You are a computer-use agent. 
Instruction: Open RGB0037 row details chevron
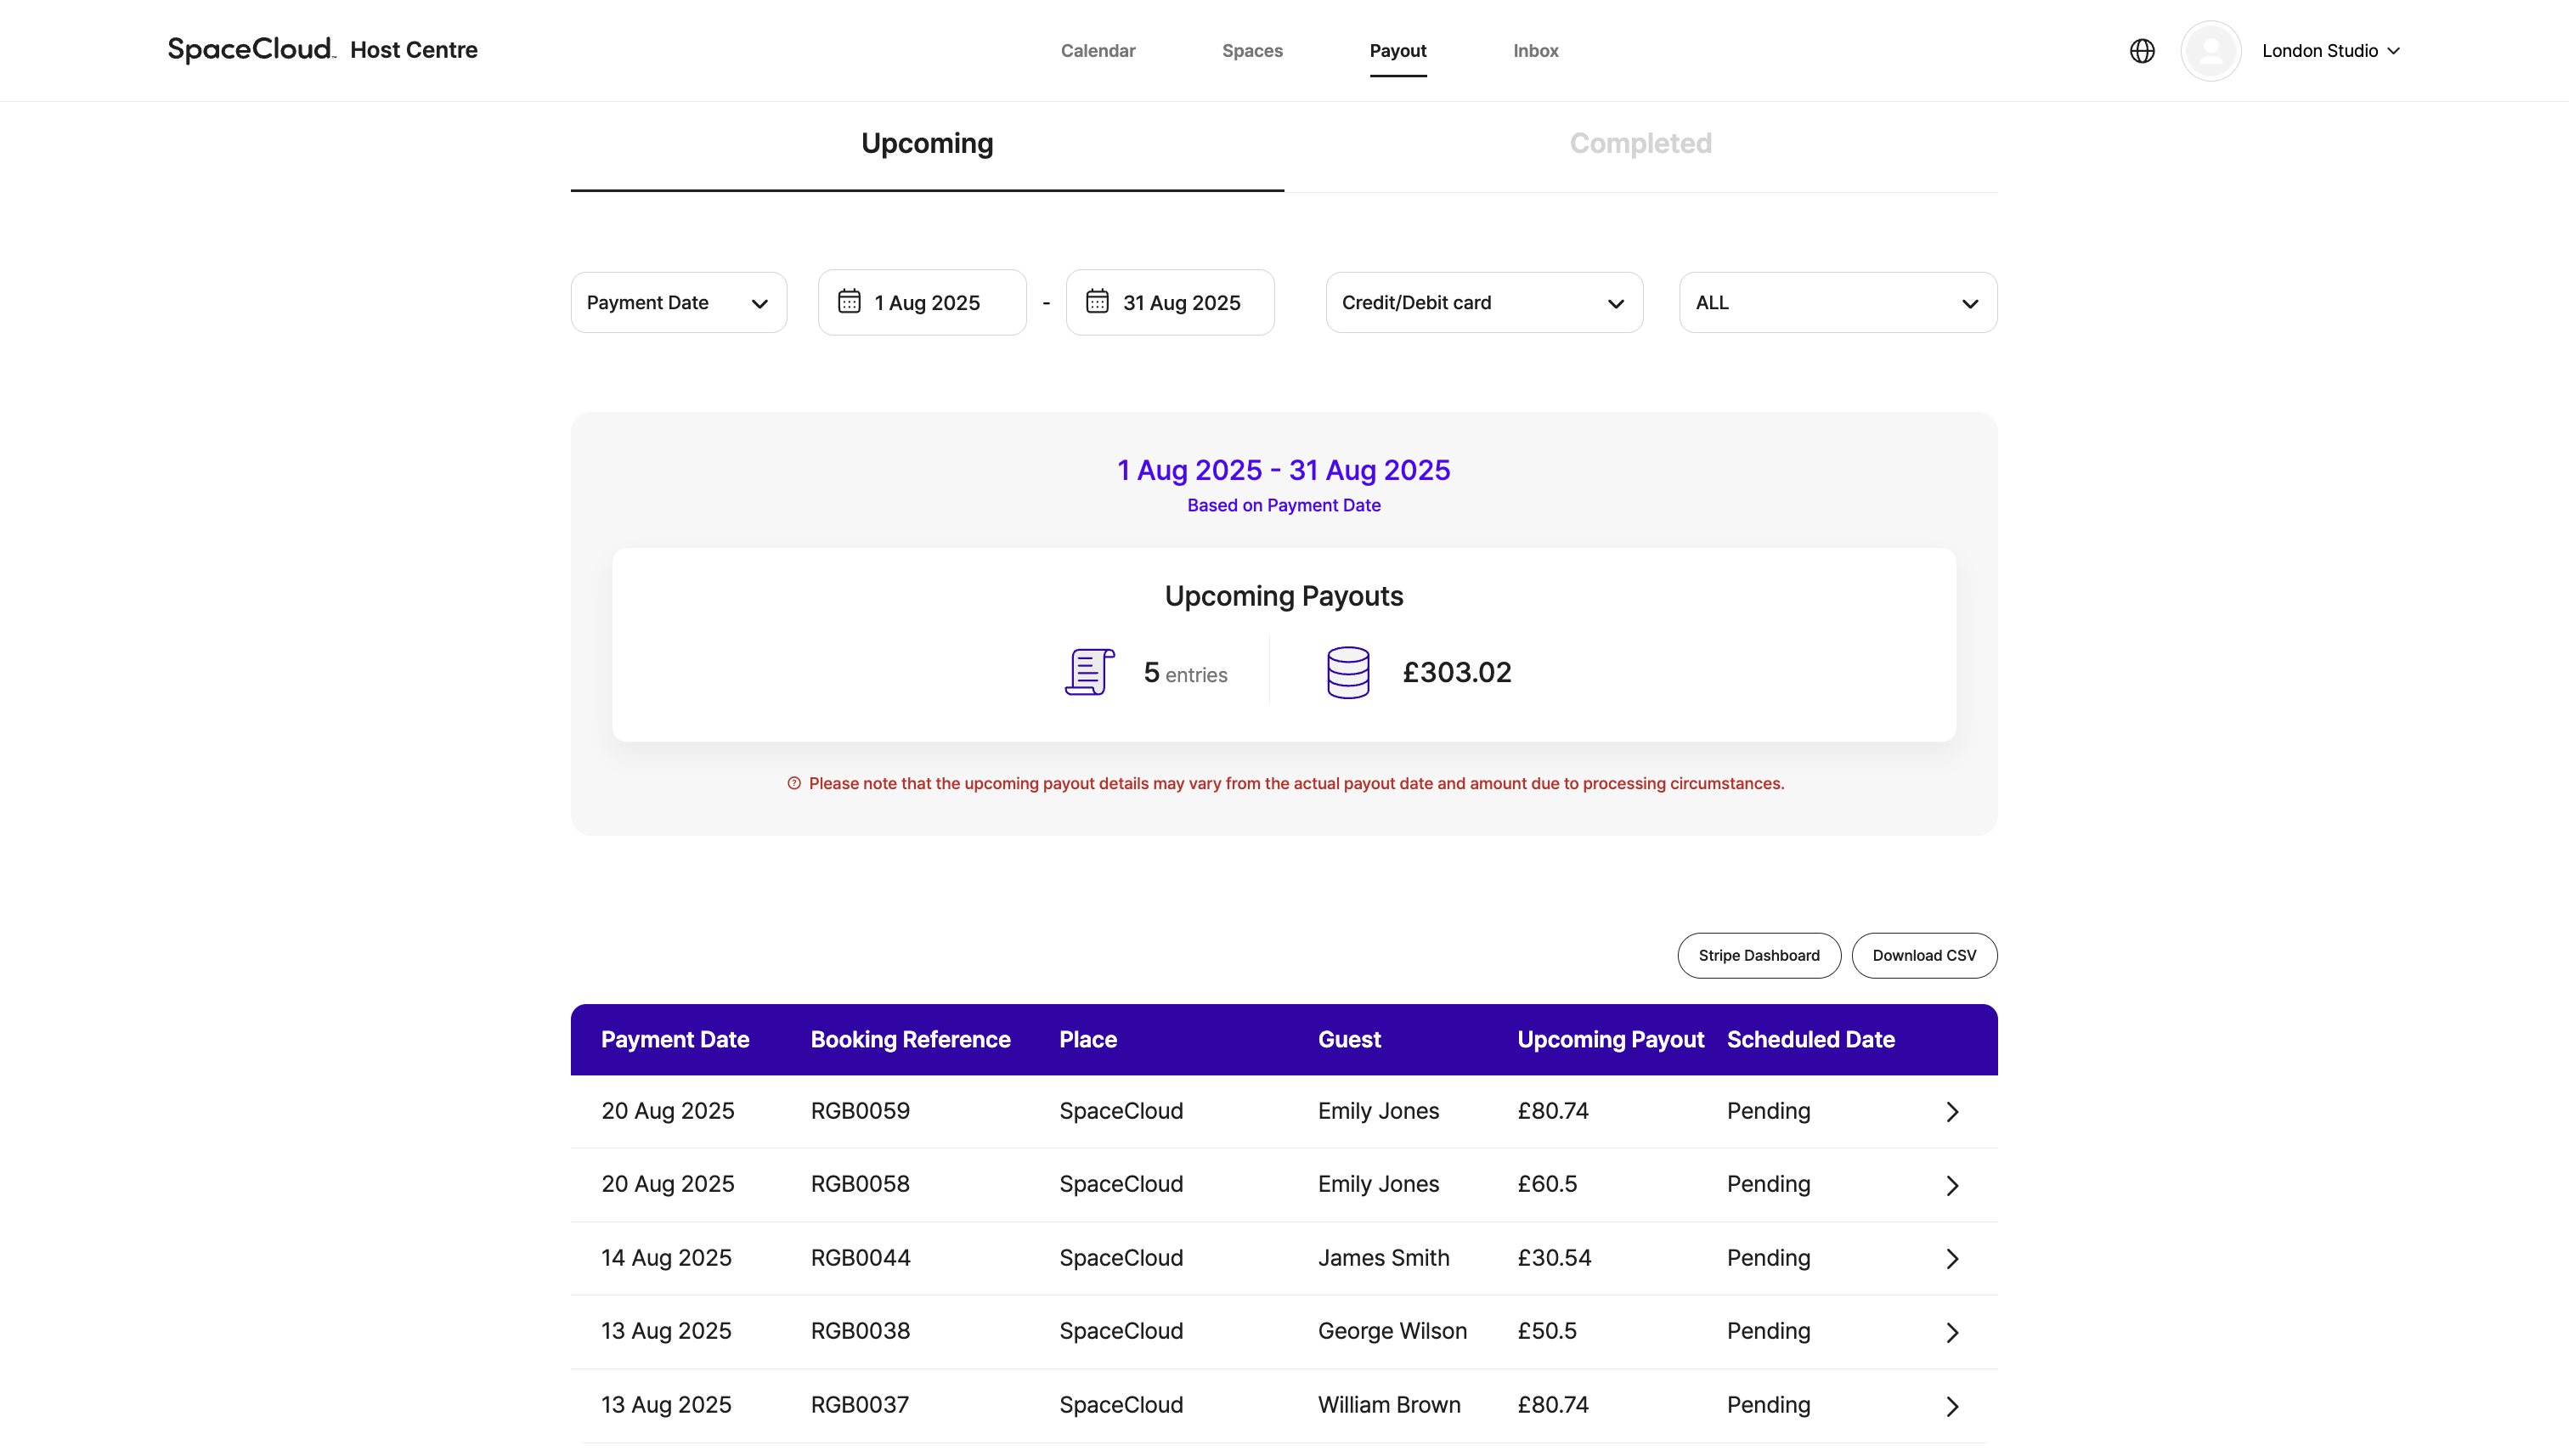click(x=1951, y=1406)
